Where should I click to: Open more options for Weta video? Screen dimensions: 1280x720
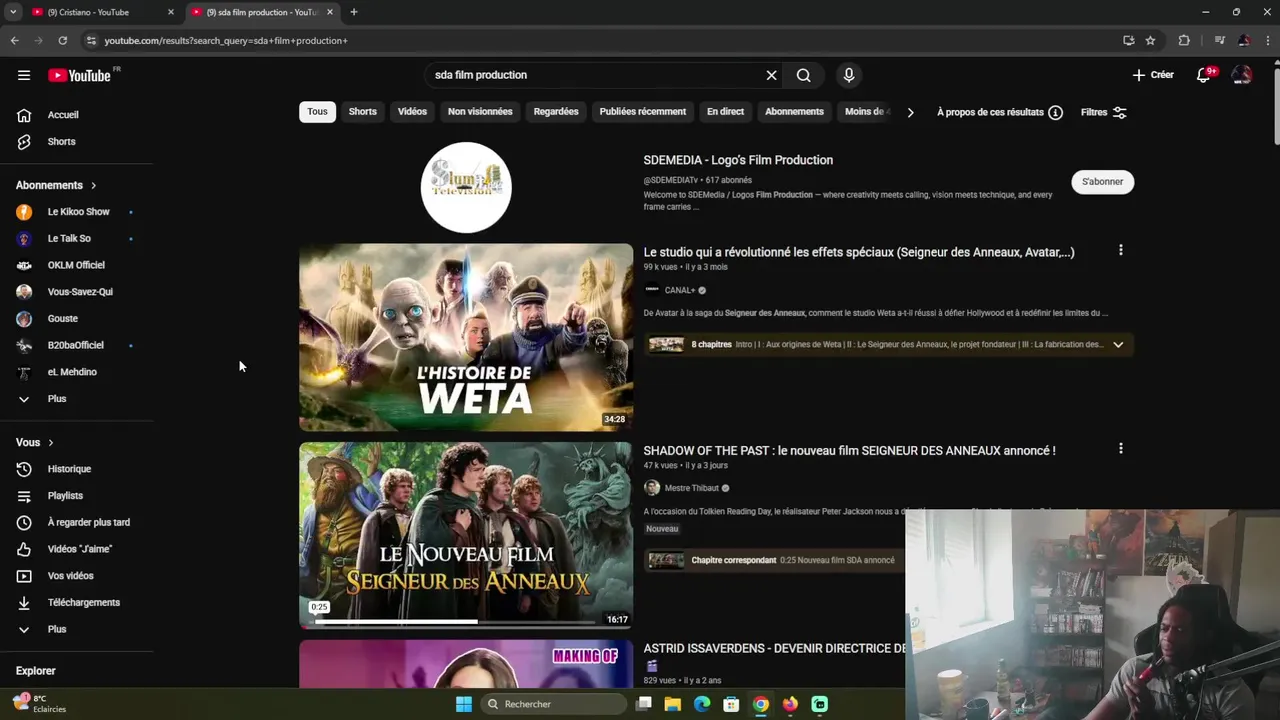(x=1120, y=251)
